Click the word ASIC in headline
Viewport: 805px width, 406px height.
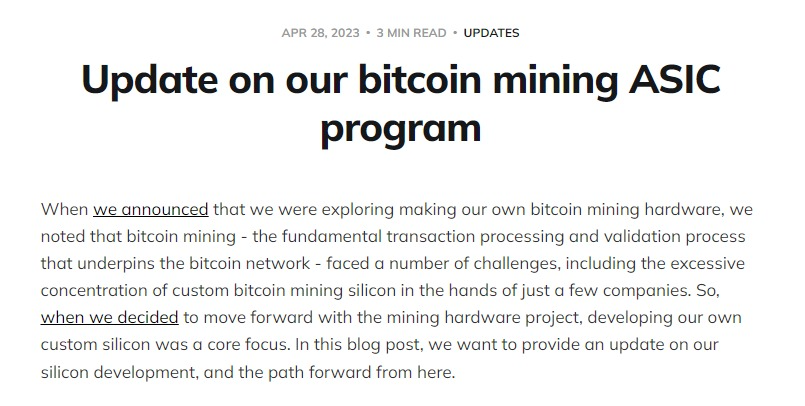coord(675,80)
